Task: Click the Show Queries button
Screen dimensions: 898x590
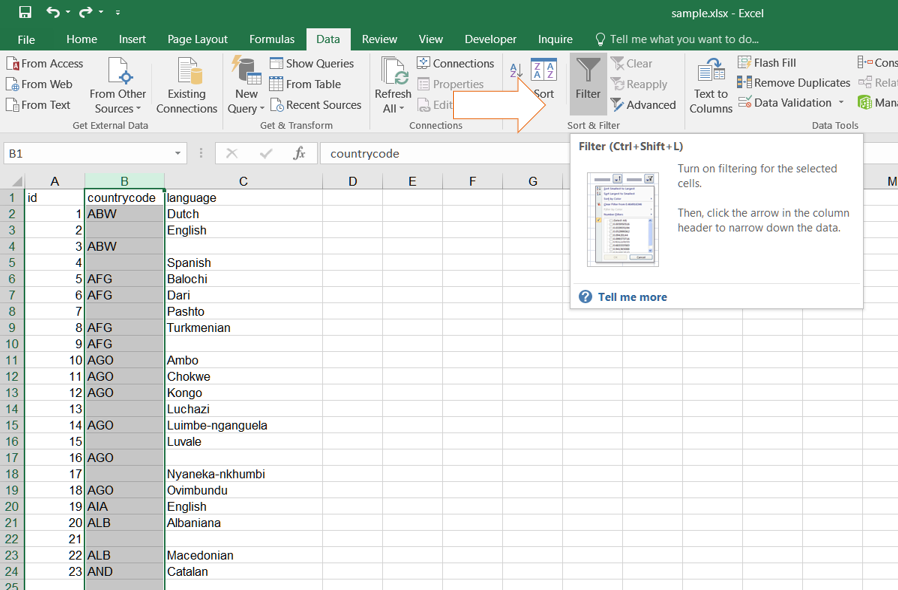Action: pyautogui.click(x=311, y=63)
